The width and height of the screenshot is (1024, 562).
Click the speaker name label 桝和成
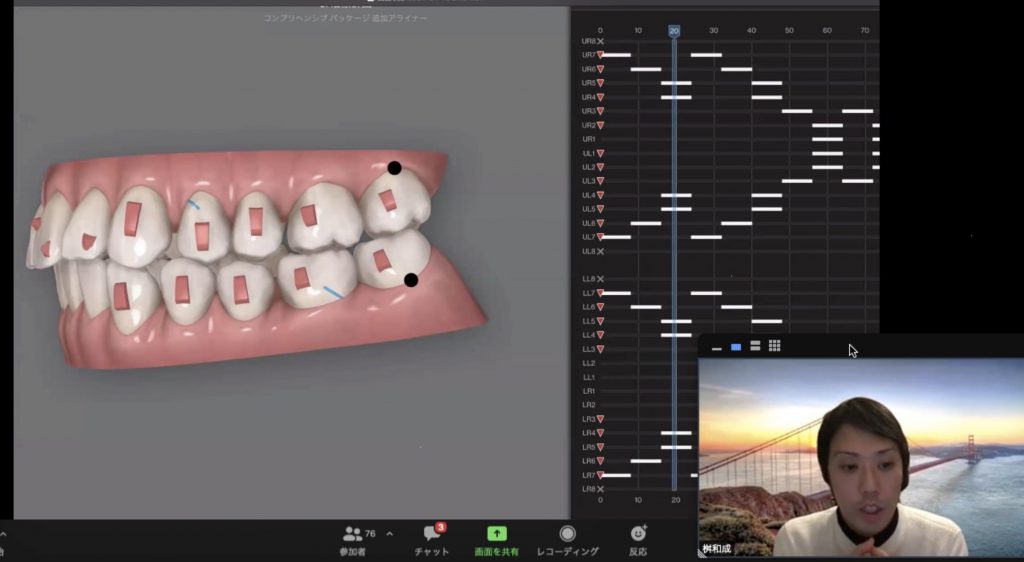pos(717,549)
